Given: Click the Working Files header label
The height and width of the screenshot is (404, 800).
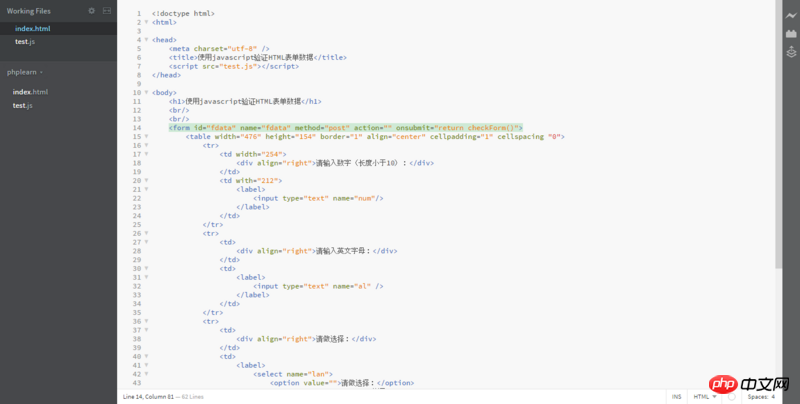Looking at the screenshot, I should tap(29, 11).
